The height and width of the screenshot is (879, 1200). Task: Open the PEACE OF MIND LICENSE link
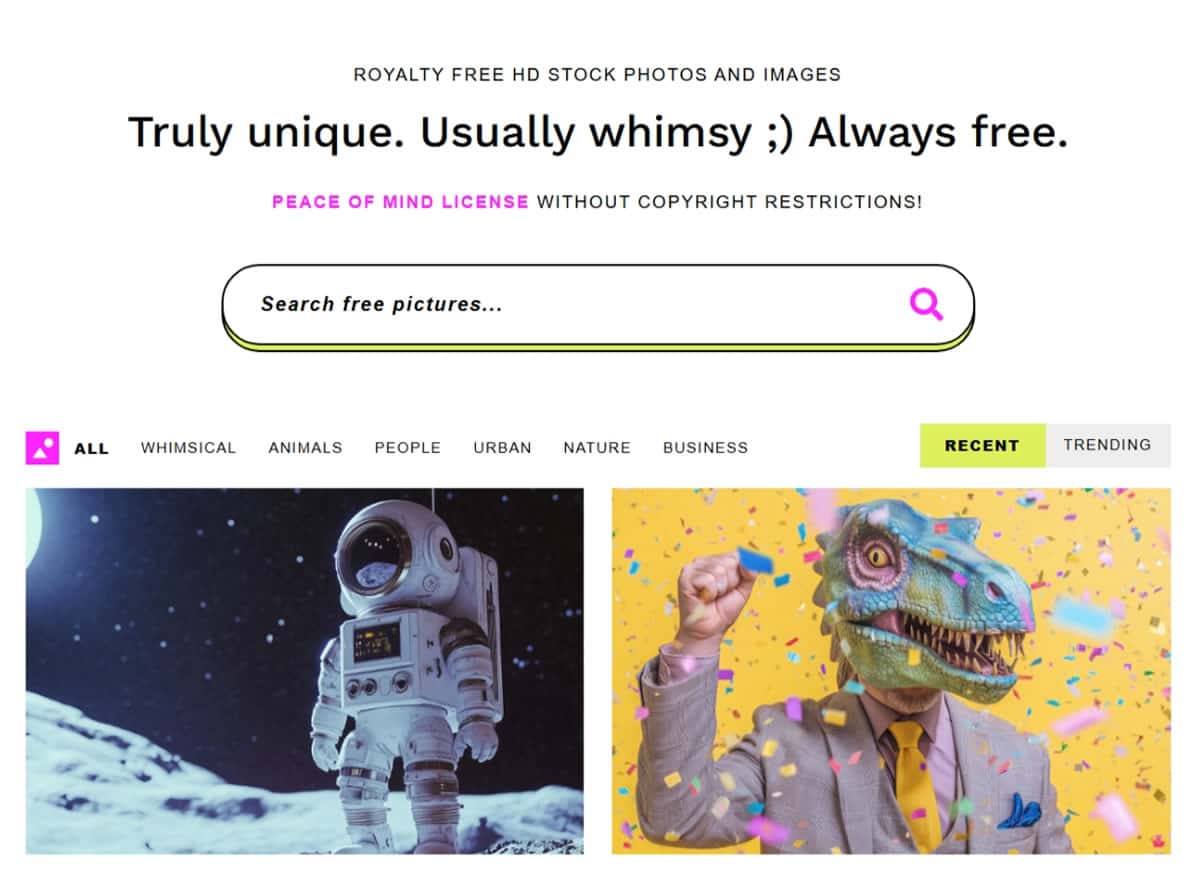click(400, 202)
